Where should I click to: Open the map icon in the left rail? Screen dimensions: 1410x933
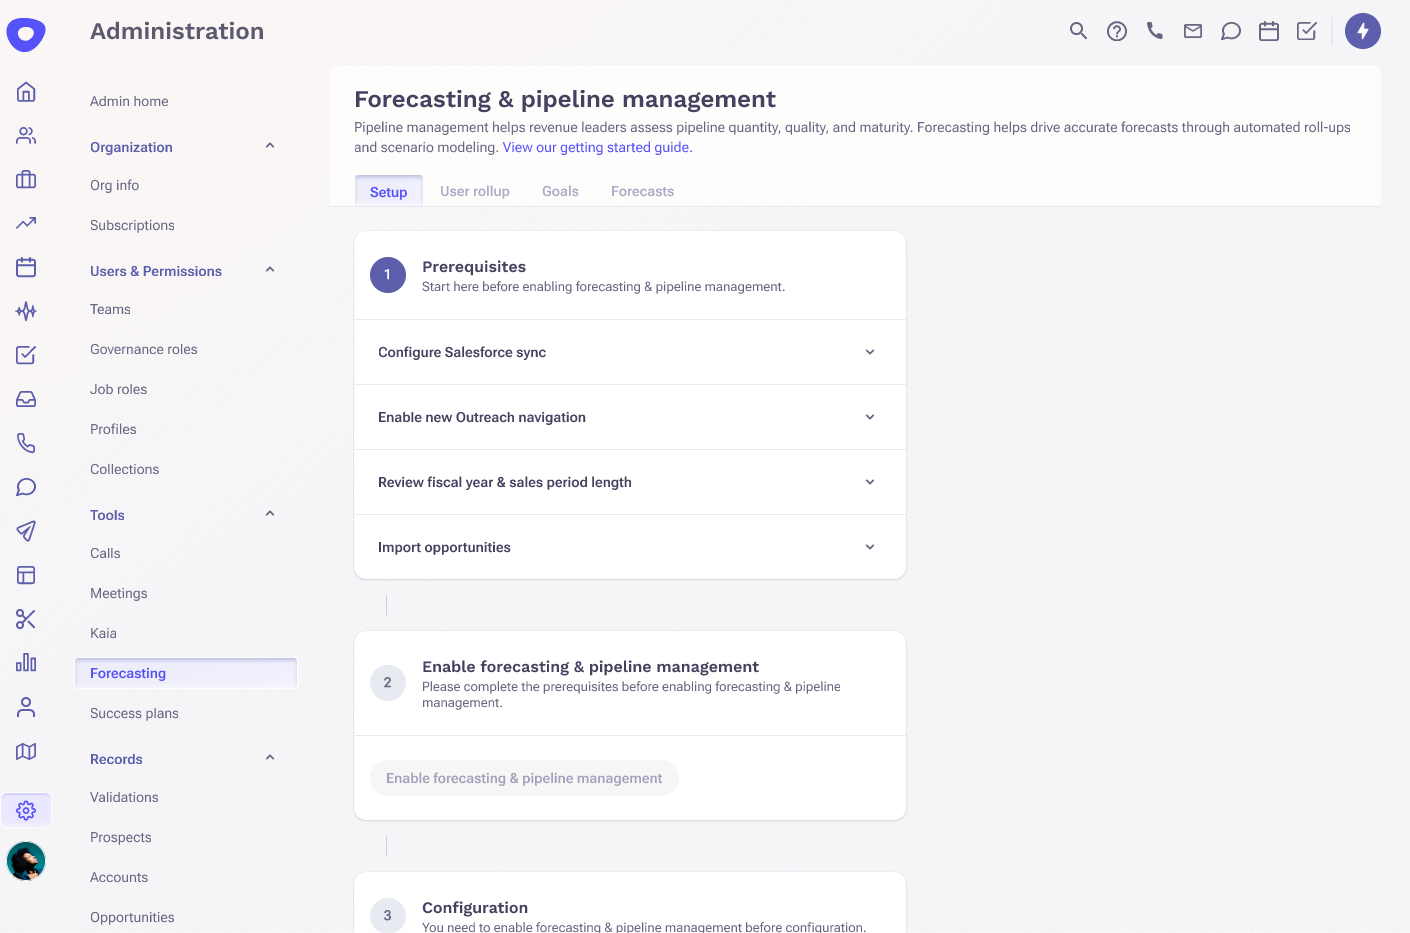tap(26, 751)
